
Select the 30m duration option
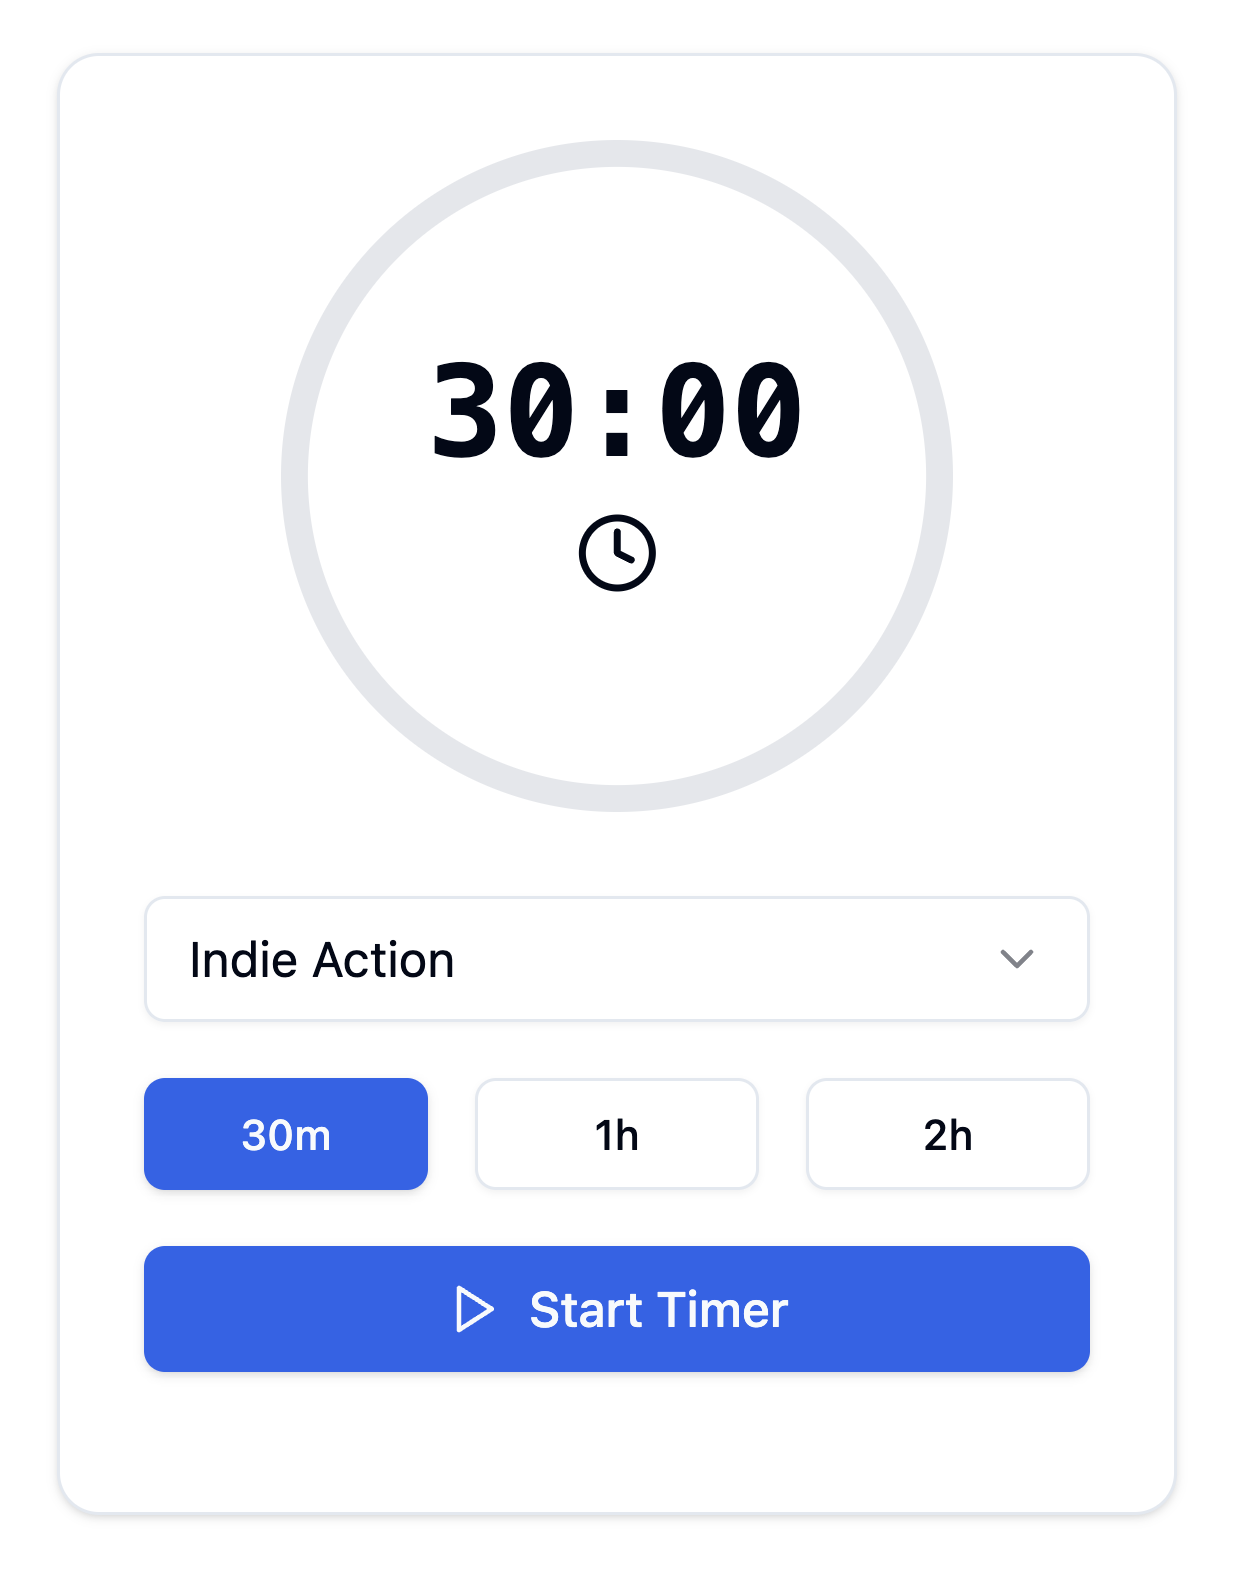pyautogui.click(x=286, y=1134)
